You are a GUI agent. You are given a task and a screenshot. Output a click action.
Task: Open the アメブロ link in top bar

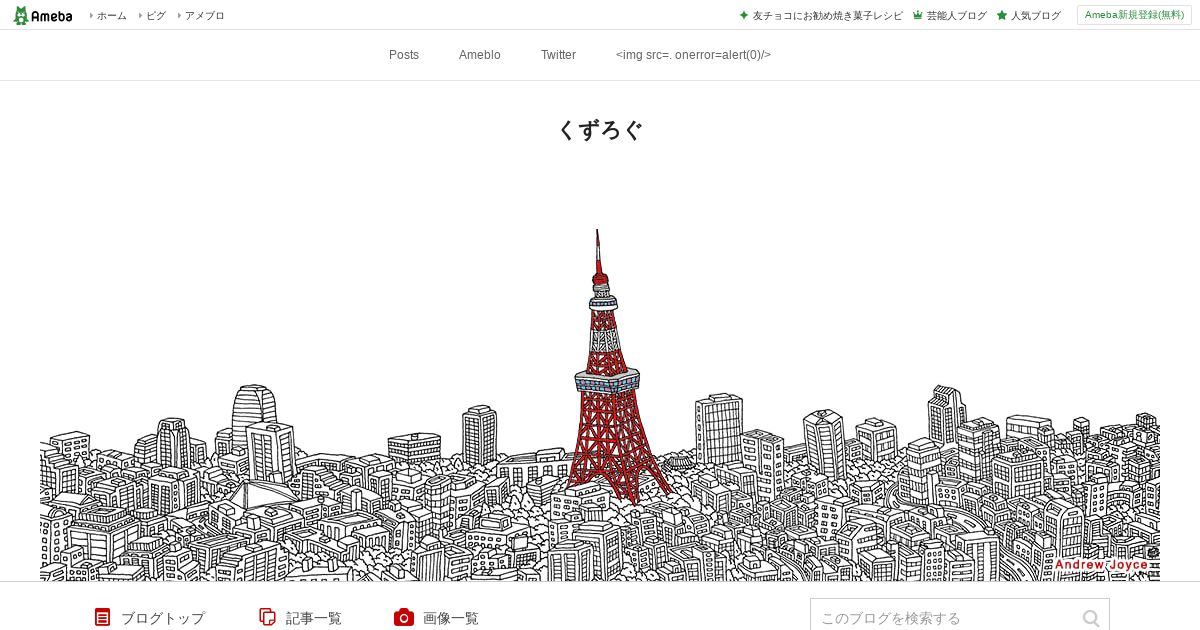point(204,16)
